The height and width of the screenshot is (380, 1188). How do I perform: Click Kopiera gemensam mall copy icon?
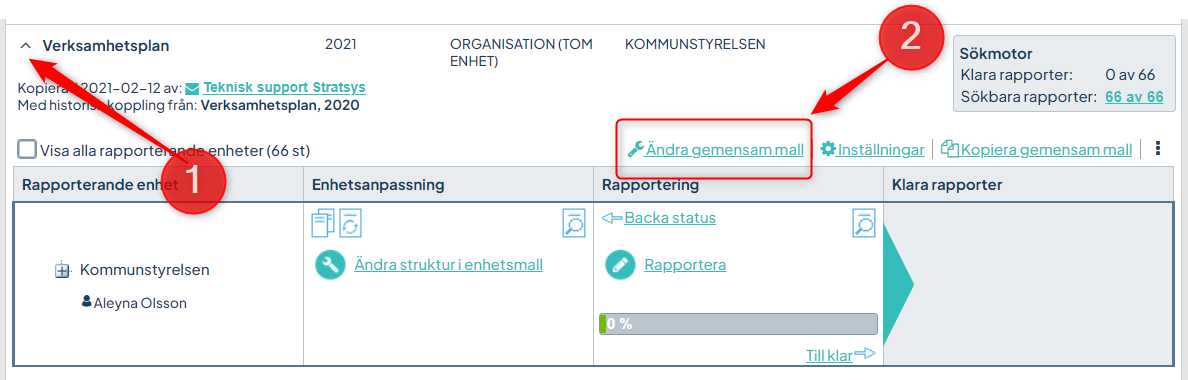tap(950, 149)
